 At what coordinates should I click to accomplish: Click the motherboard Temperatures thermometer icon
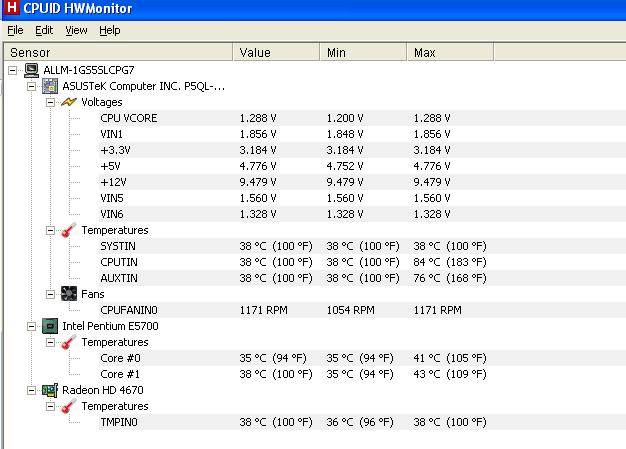click(69, 230)
